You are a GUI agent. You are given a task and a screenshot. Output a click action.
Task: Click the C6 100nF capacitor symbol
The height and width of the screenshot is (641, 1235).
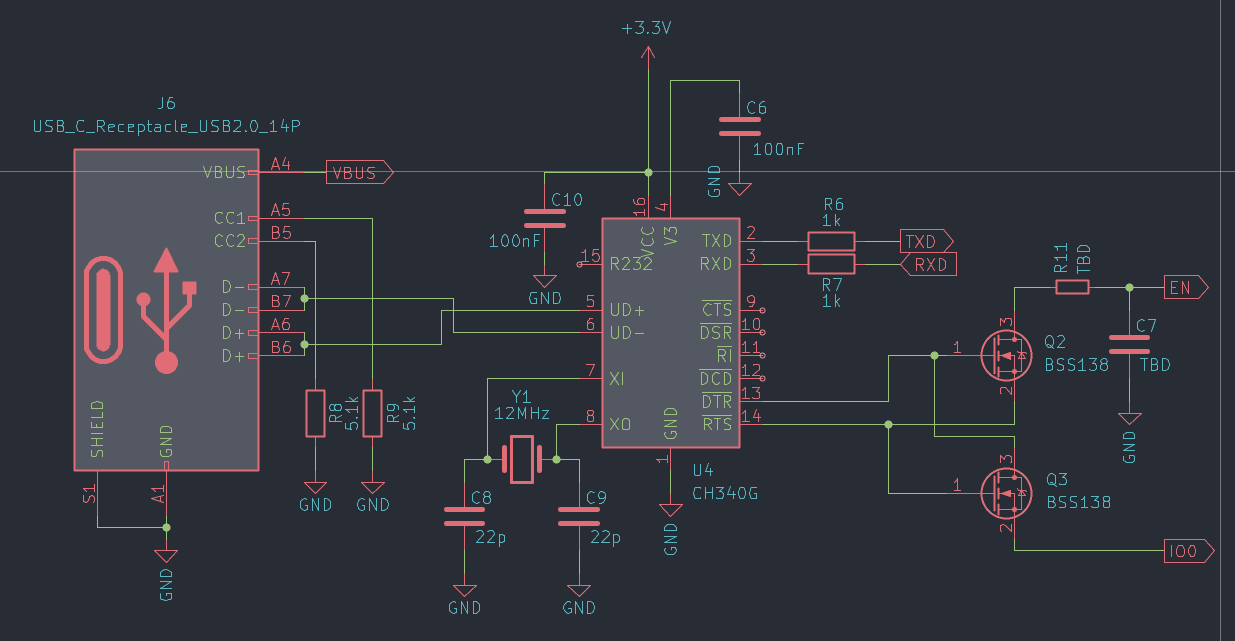click(740, 127)
